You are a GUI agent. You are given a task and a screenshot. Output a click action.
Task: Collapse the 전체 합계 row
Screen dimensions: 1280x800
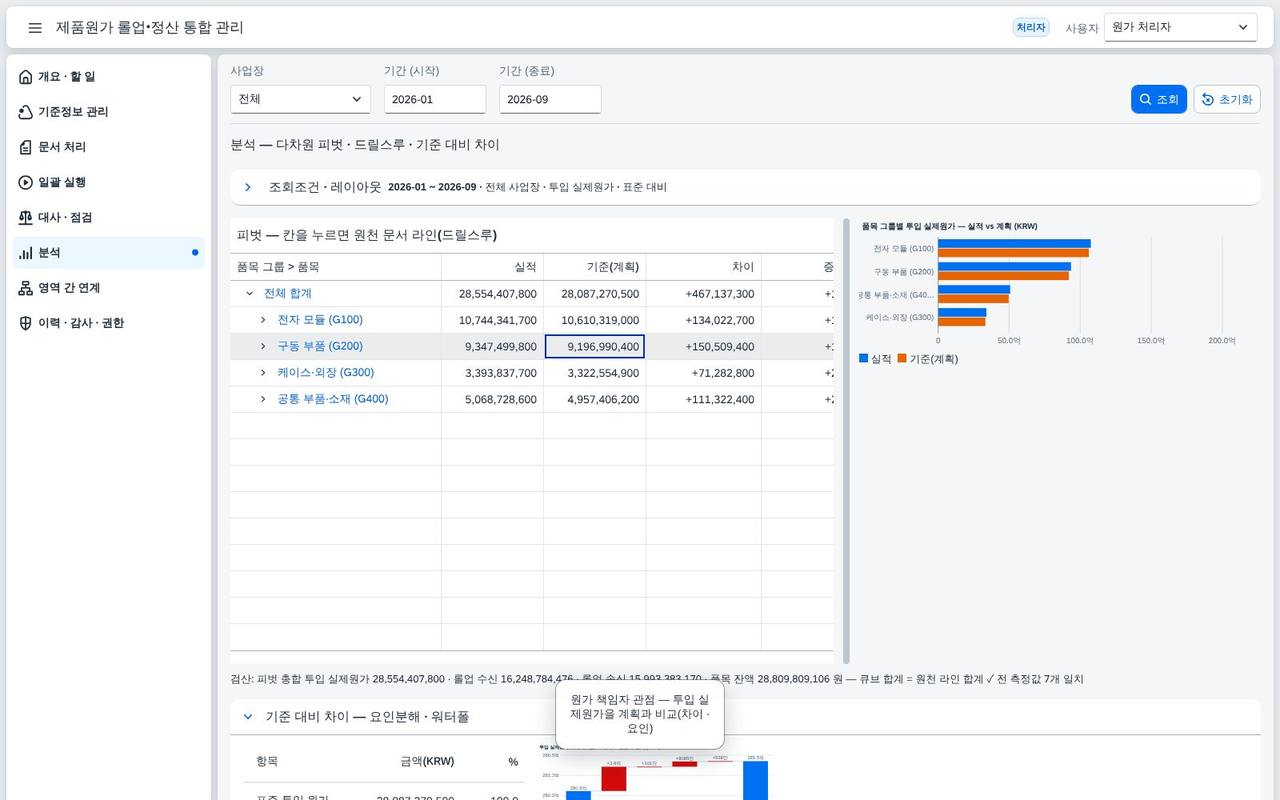click(250, 294)
